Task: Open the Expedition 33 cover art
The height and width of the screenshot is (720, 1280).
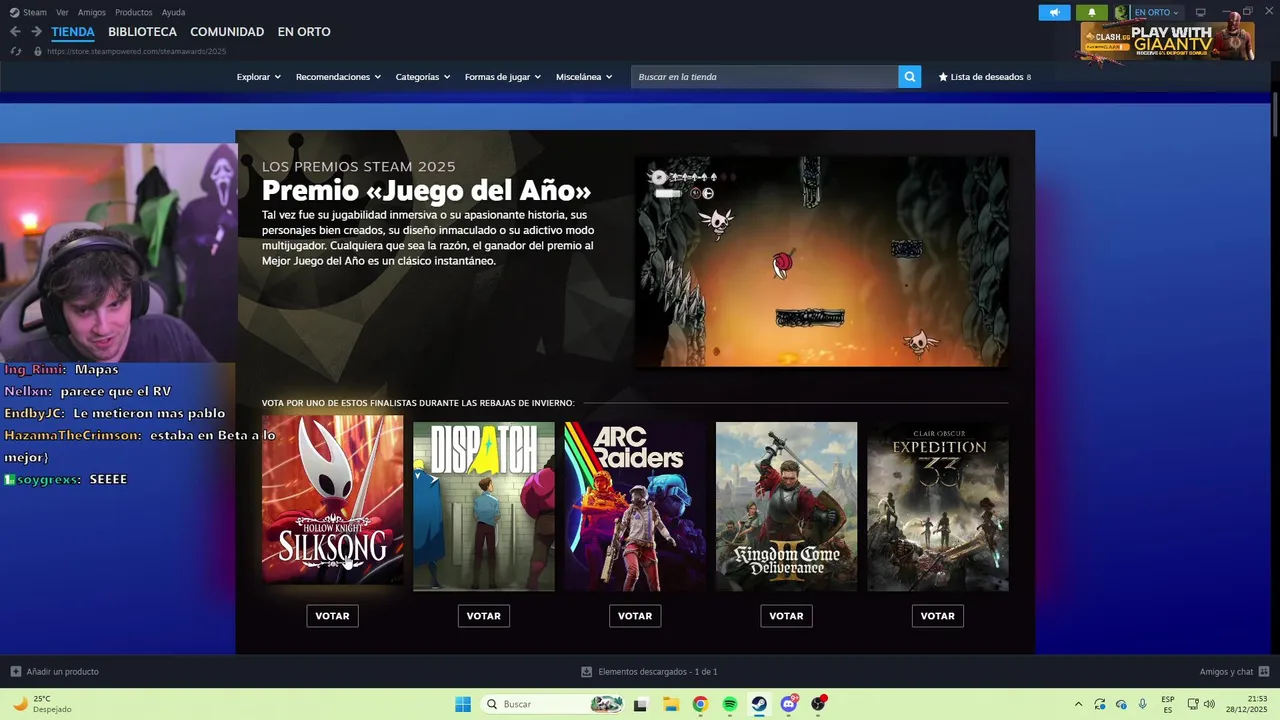Action: [x=937, y=506]
